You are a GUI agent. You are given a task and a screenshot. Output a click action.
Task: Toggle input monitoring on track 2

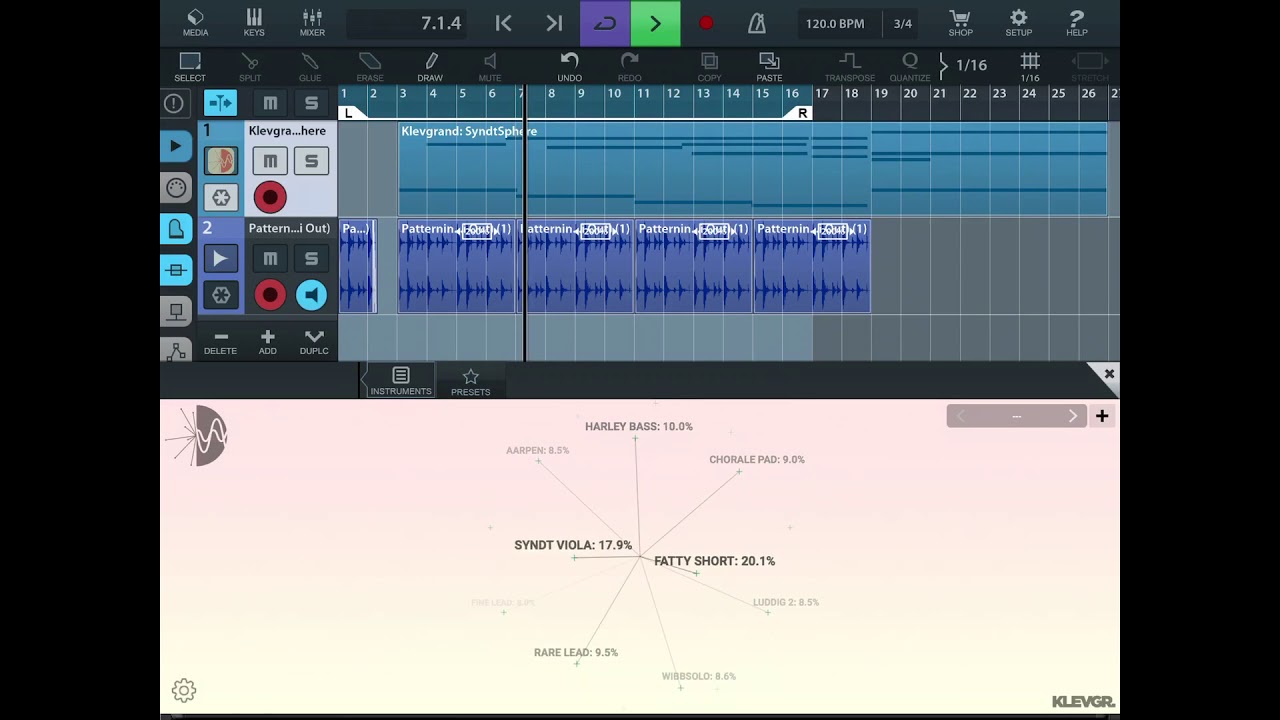311,295
